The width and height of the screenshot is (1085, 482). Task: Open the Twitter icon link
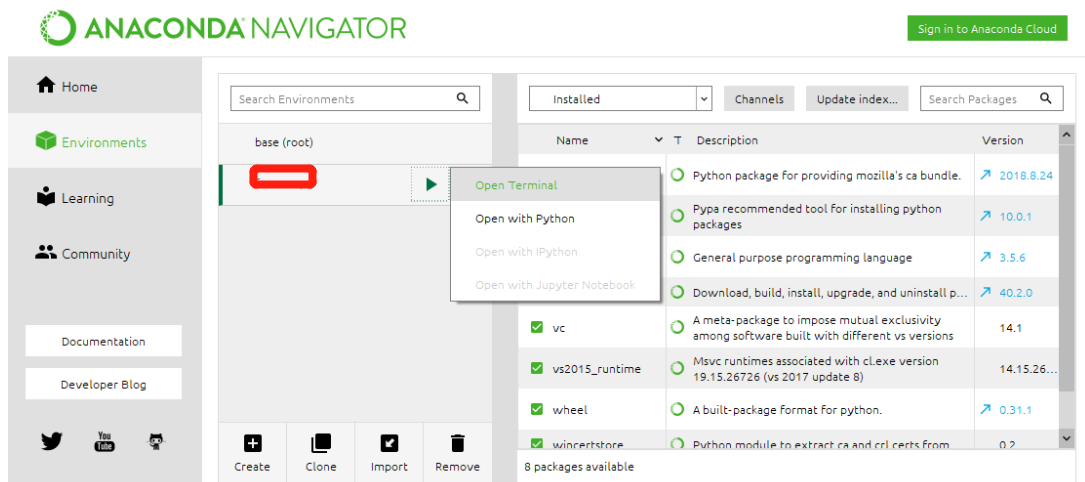coord(52,441)
